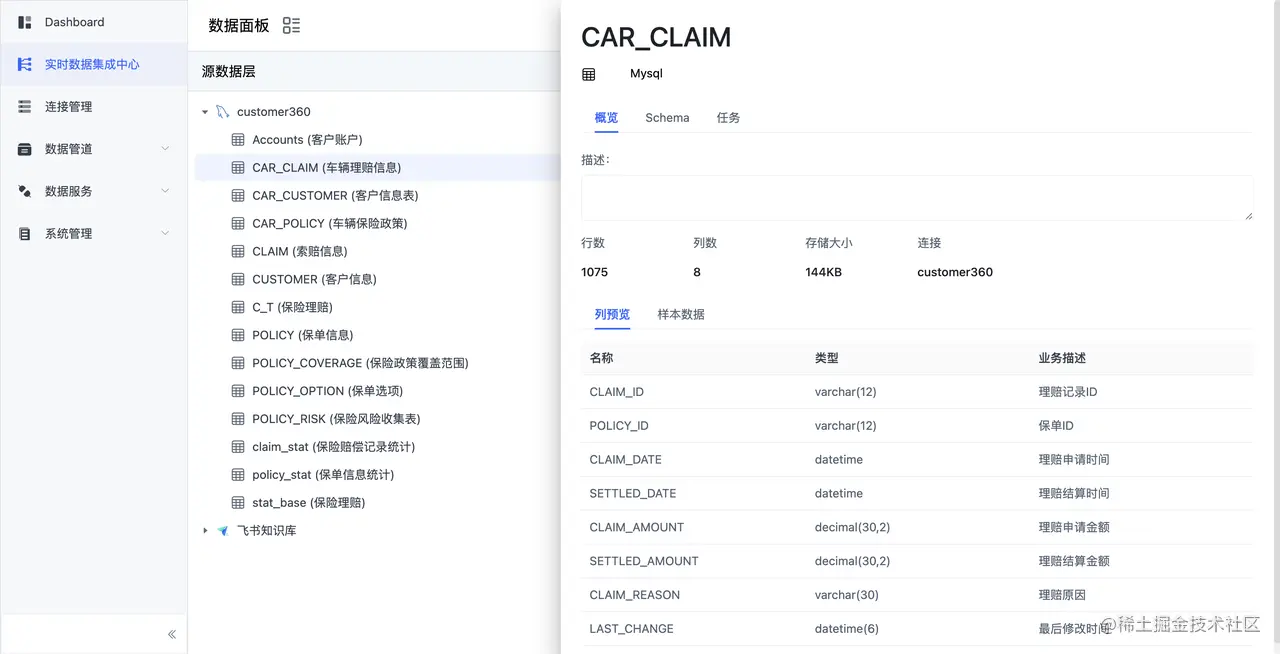Expand the 数据管道 submenu chevron
The height and width of the screenshot is (654, 1280).
165,149
